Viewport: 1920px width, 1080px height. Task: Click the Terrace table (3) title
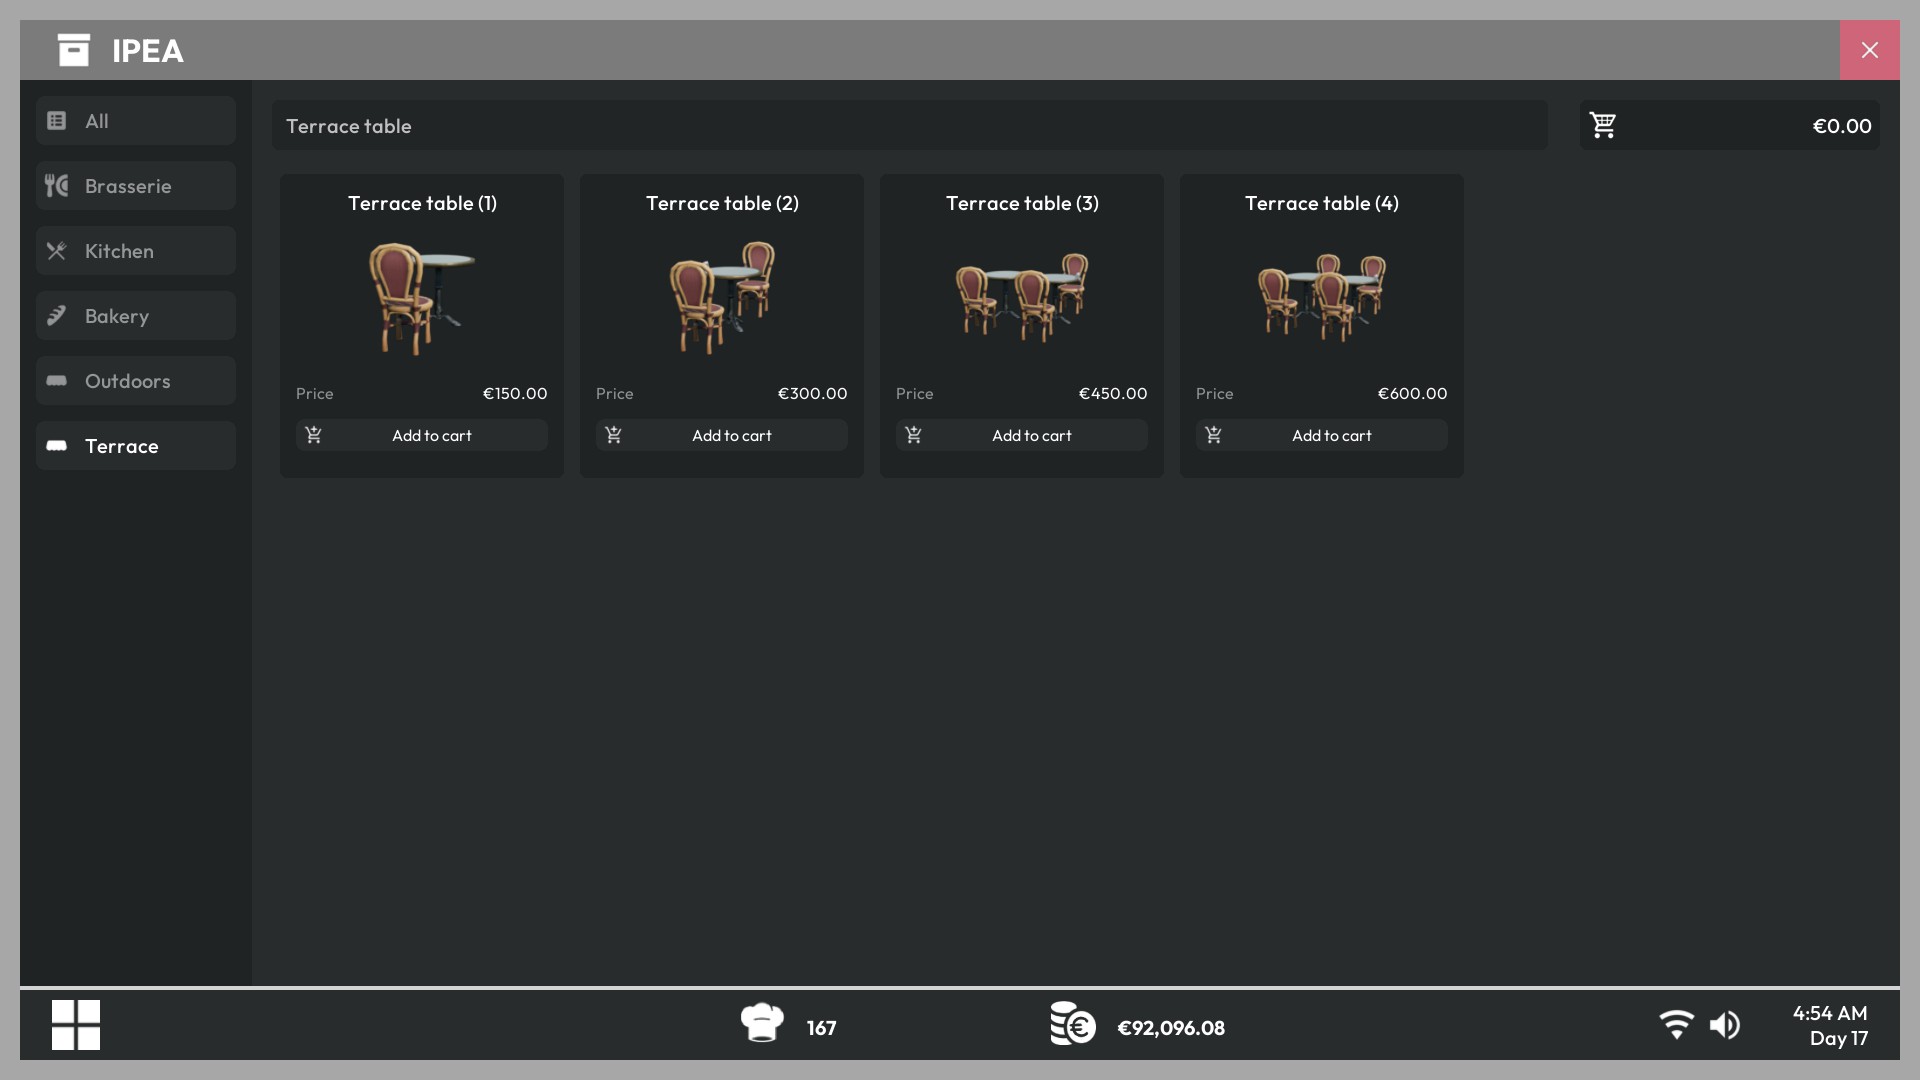[x=1022, y=203]
